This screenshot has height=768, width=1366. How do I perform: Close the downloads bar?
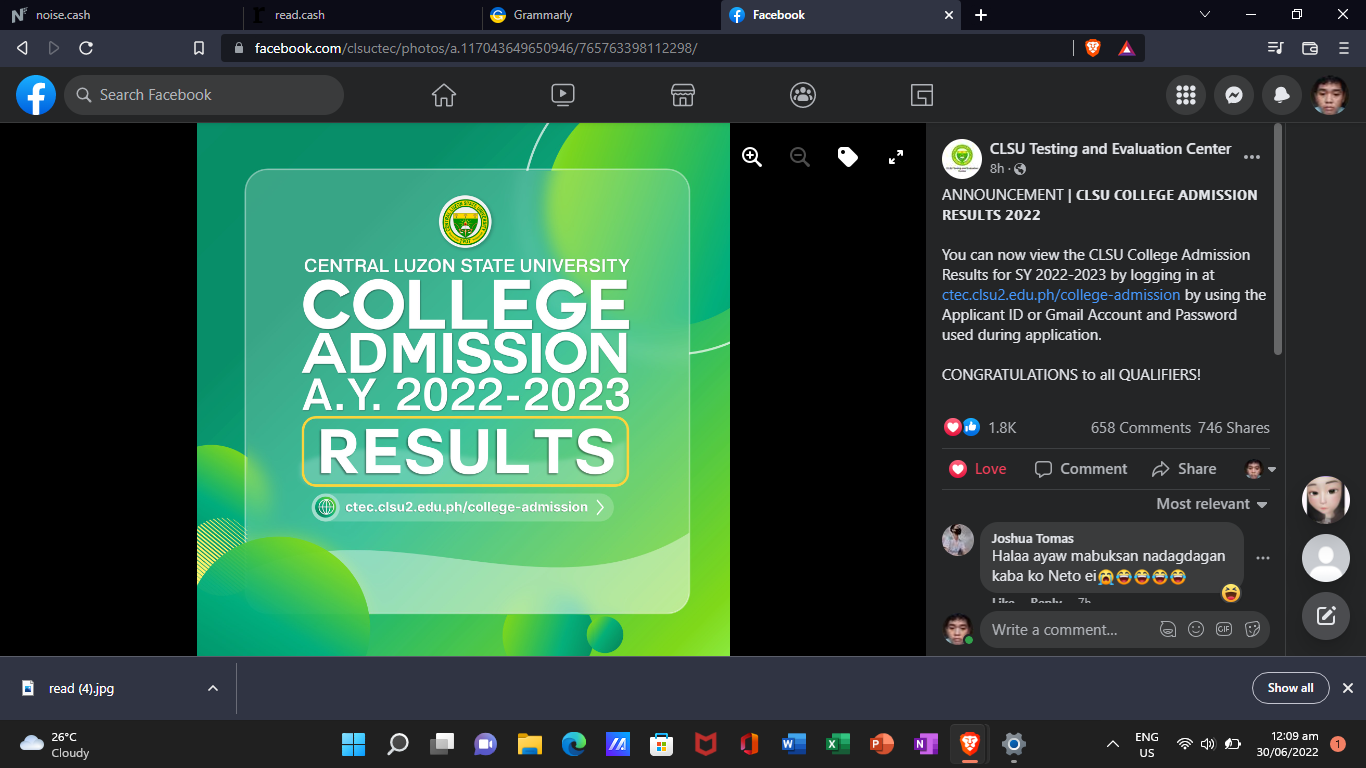[x=1347, y=688]
